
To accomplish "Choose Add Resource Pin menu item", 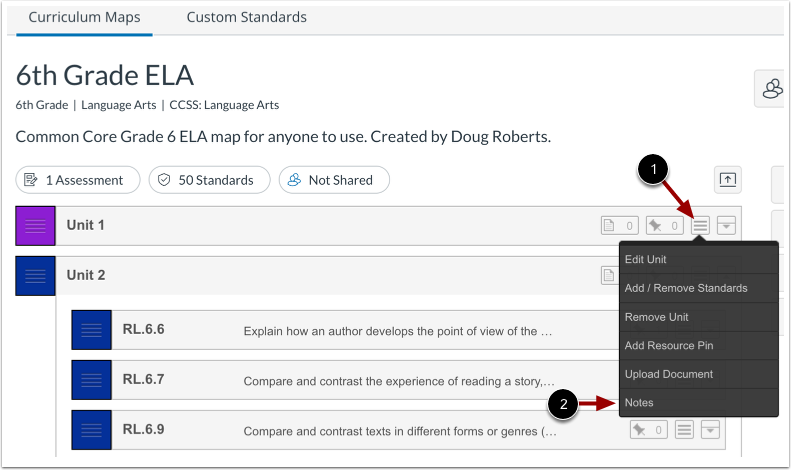I will pyautogui.click(x=669, y=345).
